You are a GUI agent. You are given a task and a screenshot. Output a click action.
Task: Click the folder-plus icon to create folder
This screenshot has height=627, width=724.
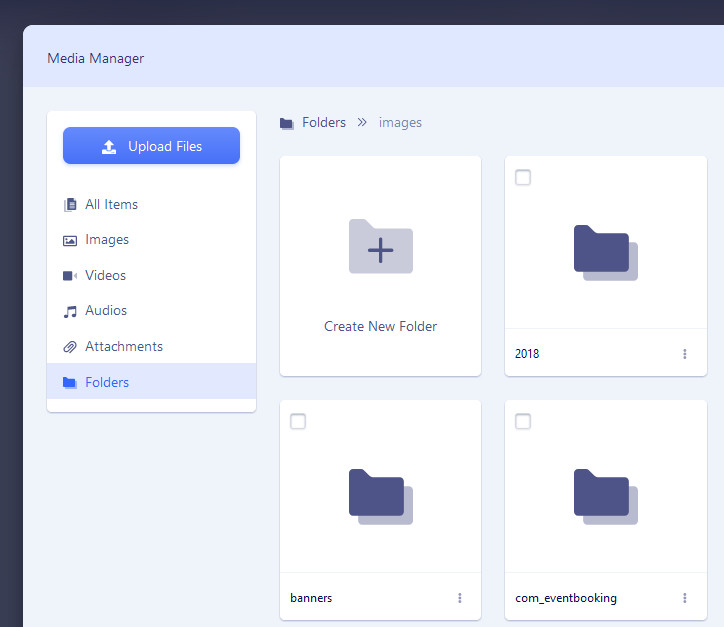(380, 247)
